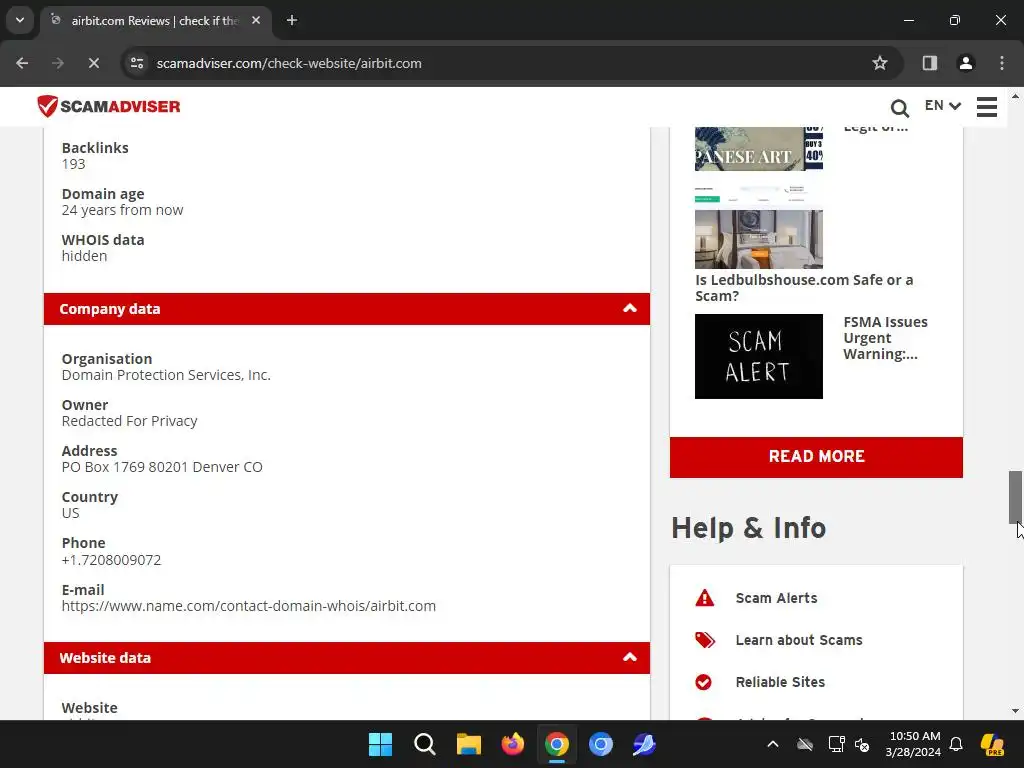The height and width of the screenshot is (768, 1024).
Task: Select Domain Protection Services, Inc. text
Action: coord(166,375)
